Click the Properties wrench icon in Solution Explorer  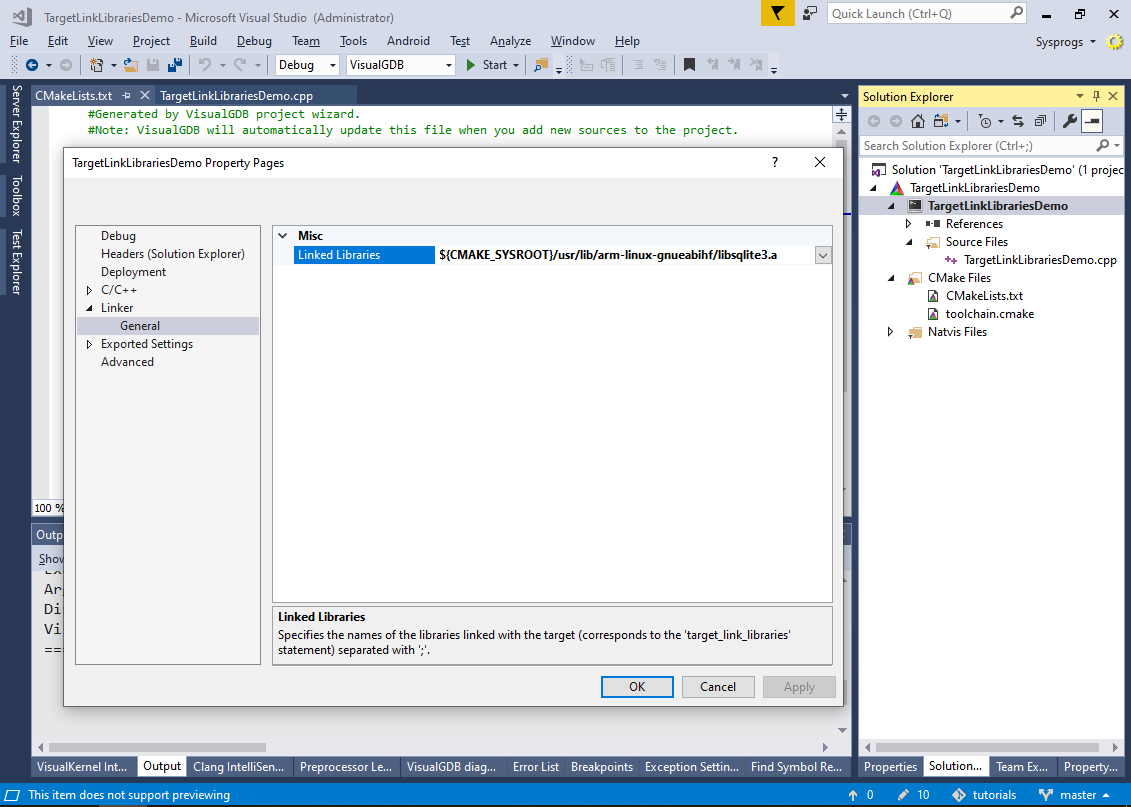(x=1070, y=121)
